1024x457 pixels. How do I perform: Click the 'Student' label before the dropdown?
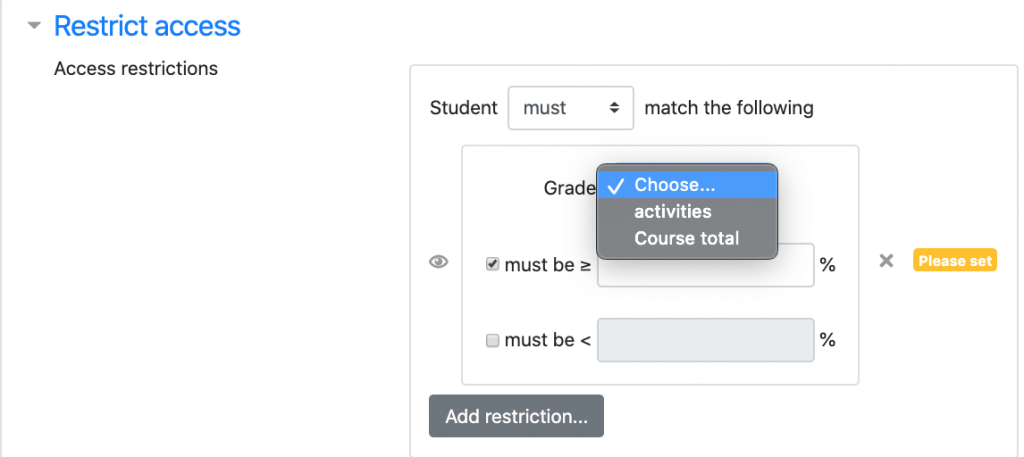[463, 108]
